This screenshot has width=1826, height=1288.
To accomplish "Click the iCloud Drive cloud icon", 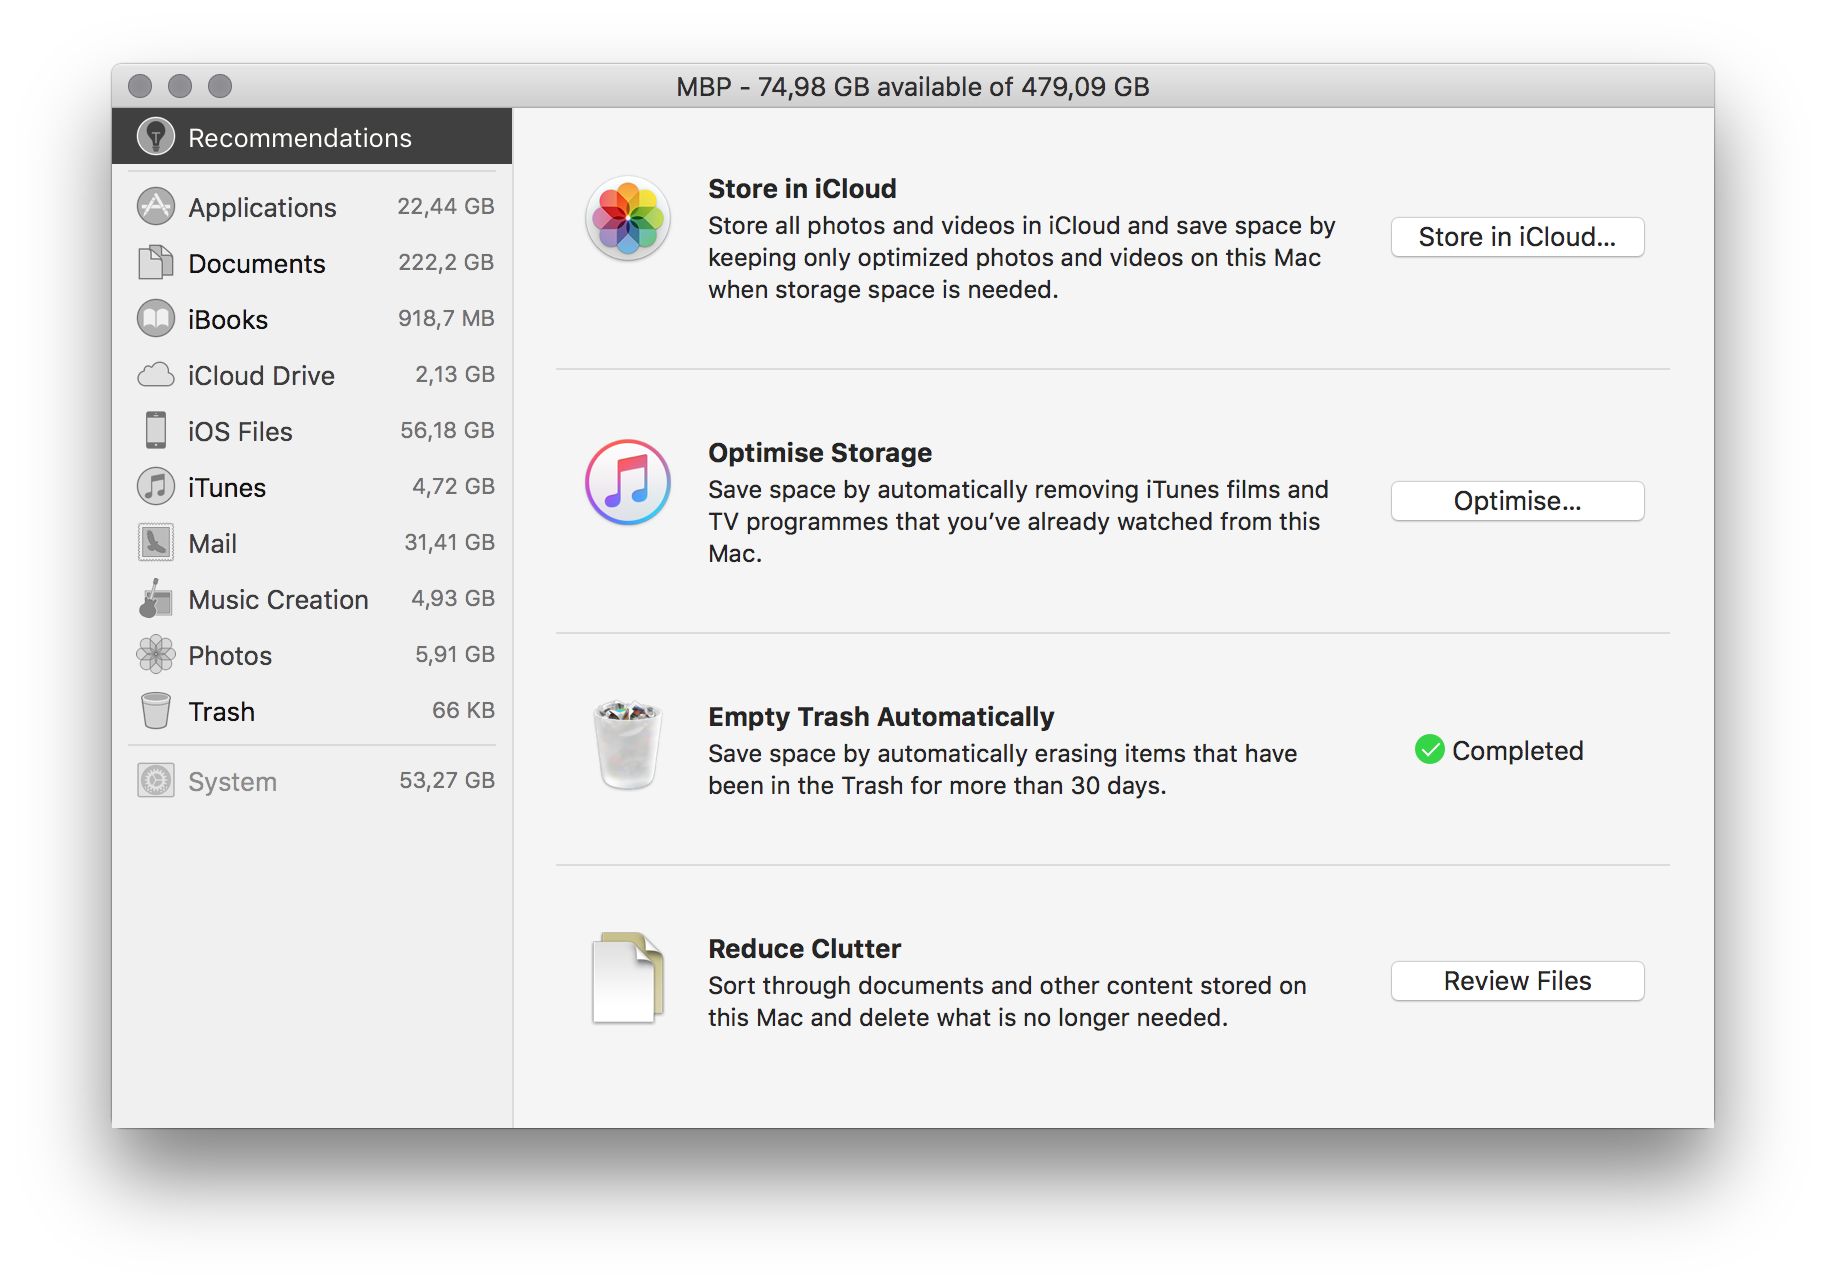I will (x=156, y=375).
